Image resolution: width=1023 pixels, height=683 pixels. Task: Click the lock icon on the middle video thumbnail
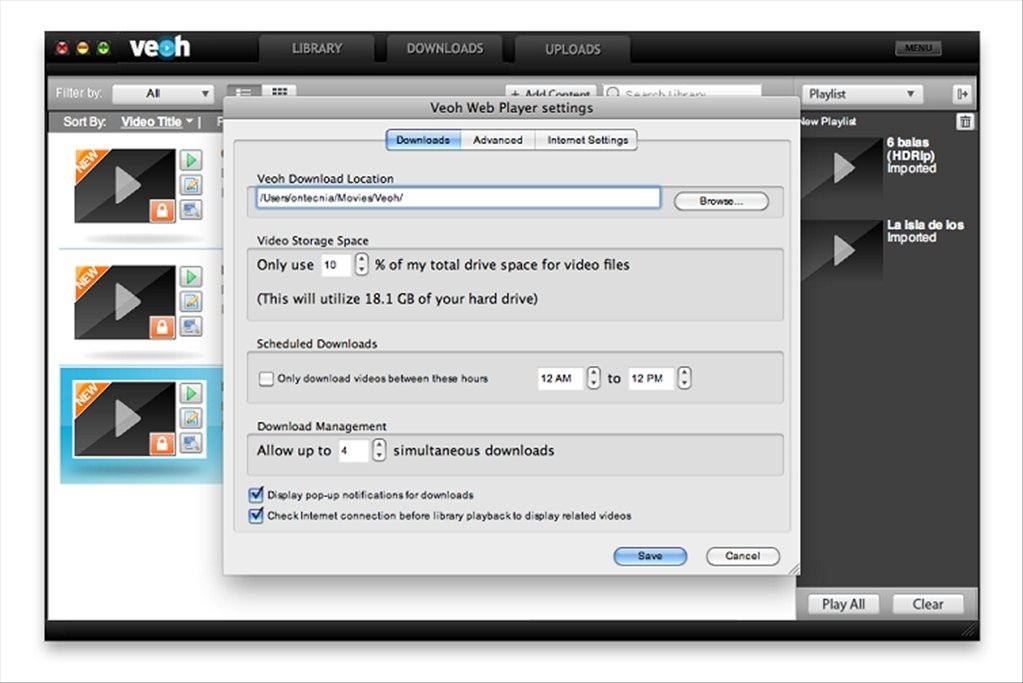tap(162, 327)
